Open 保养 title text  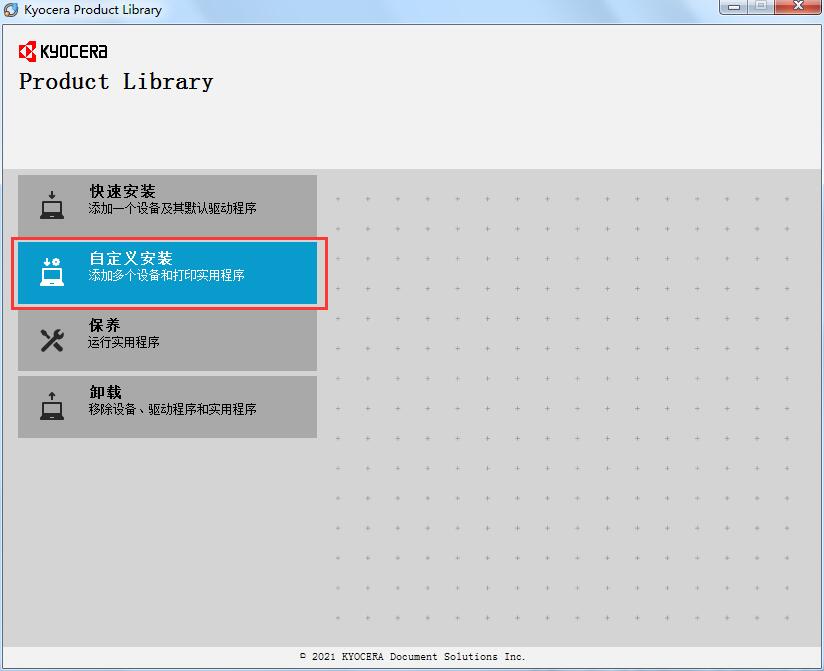[x=105, y=325]
